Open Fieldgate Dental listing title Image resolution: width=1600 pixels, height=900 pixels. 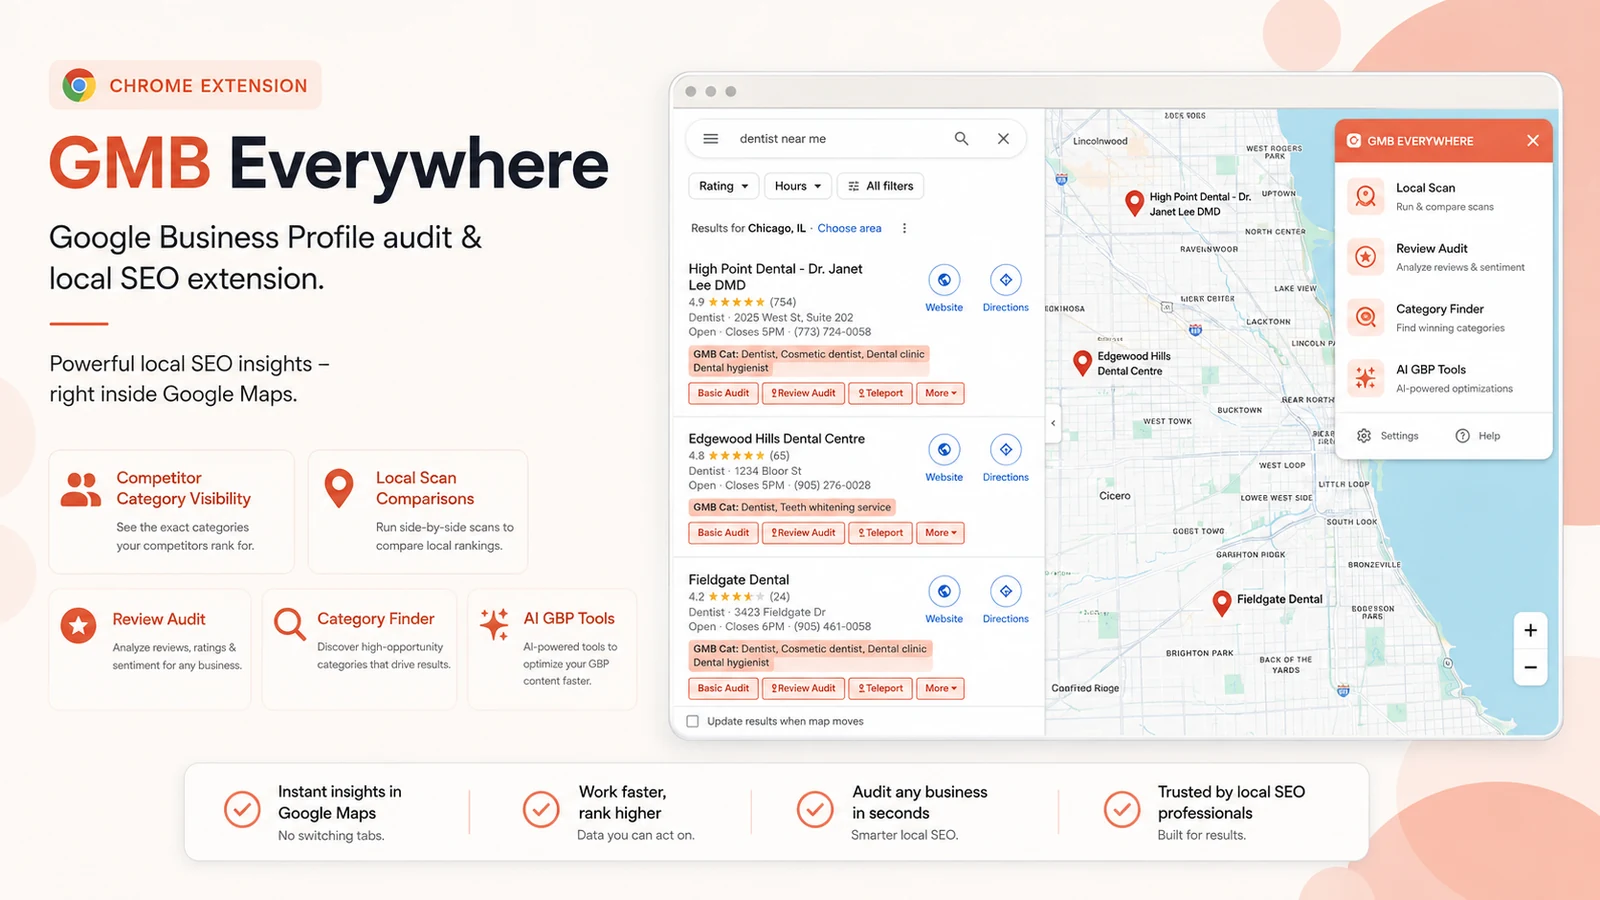tap(738, 580)
